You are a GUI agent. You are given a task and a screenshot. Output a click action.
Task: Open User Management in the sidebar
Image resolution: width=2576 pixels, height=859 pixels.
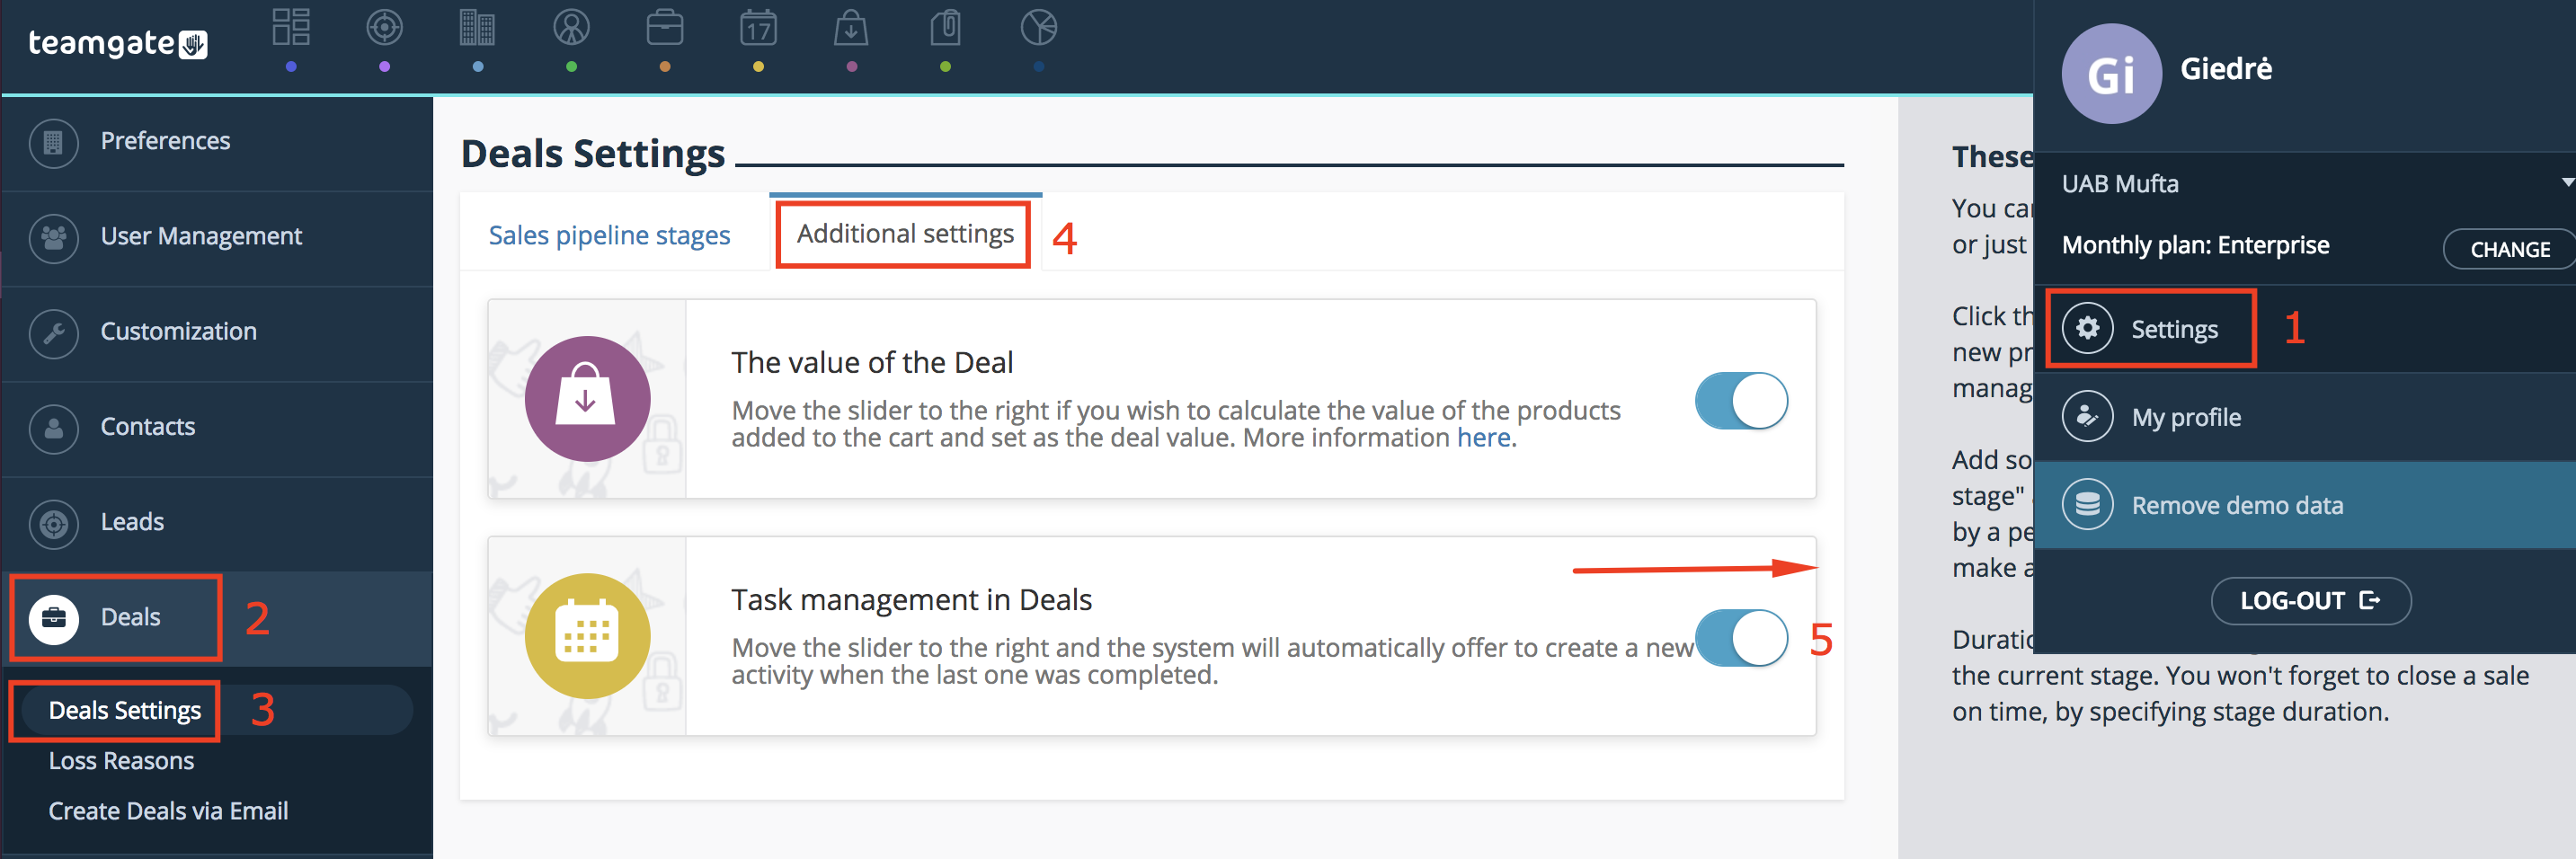click(x=217, y=238)
